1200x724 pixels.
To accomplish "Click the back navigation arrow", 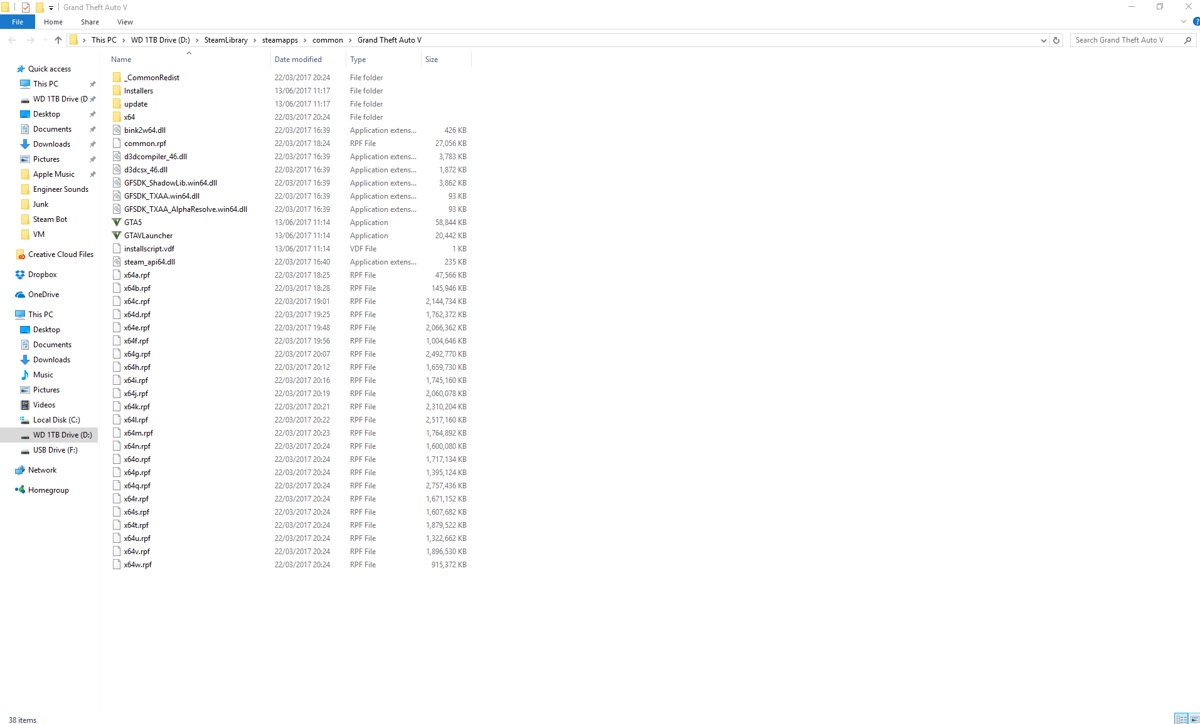I will coord(10,40).
